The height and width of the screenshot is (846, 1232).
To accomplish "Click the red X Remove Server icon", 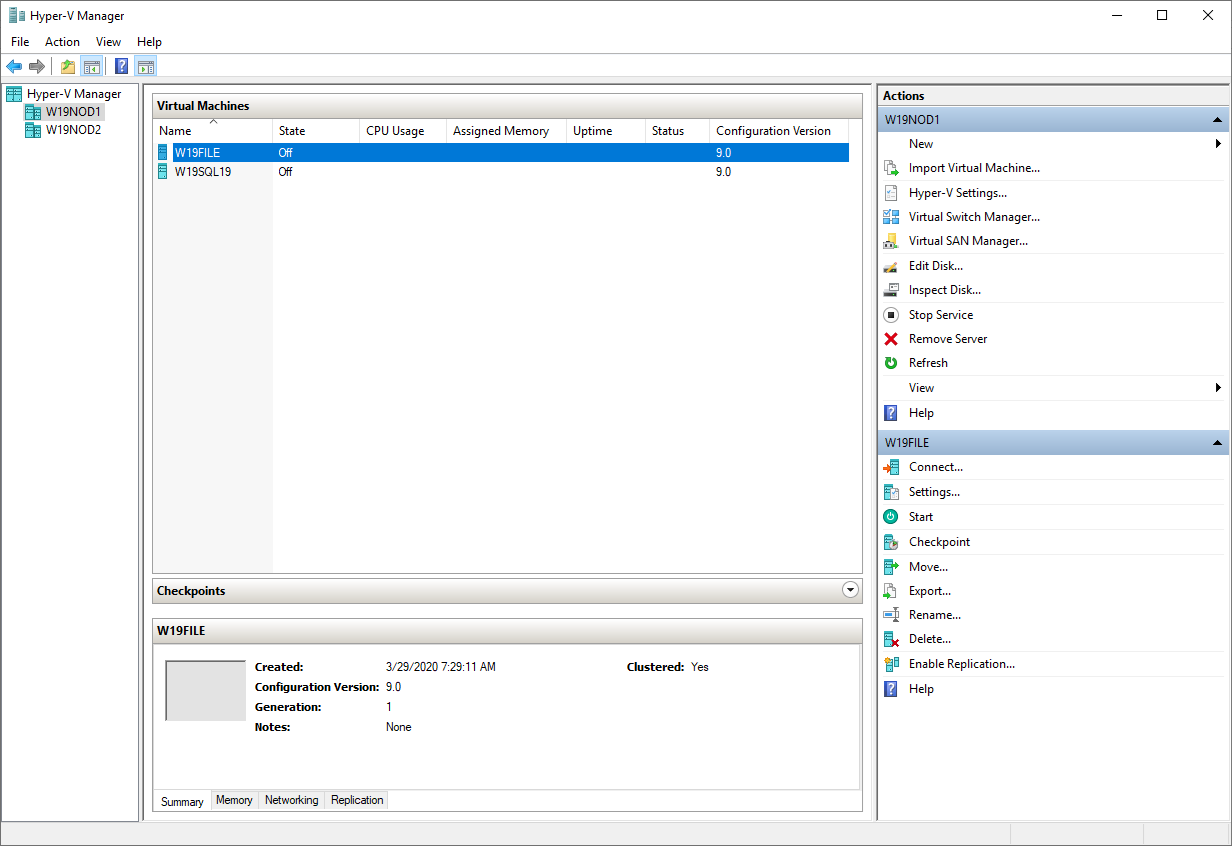I will coord(891,339).
